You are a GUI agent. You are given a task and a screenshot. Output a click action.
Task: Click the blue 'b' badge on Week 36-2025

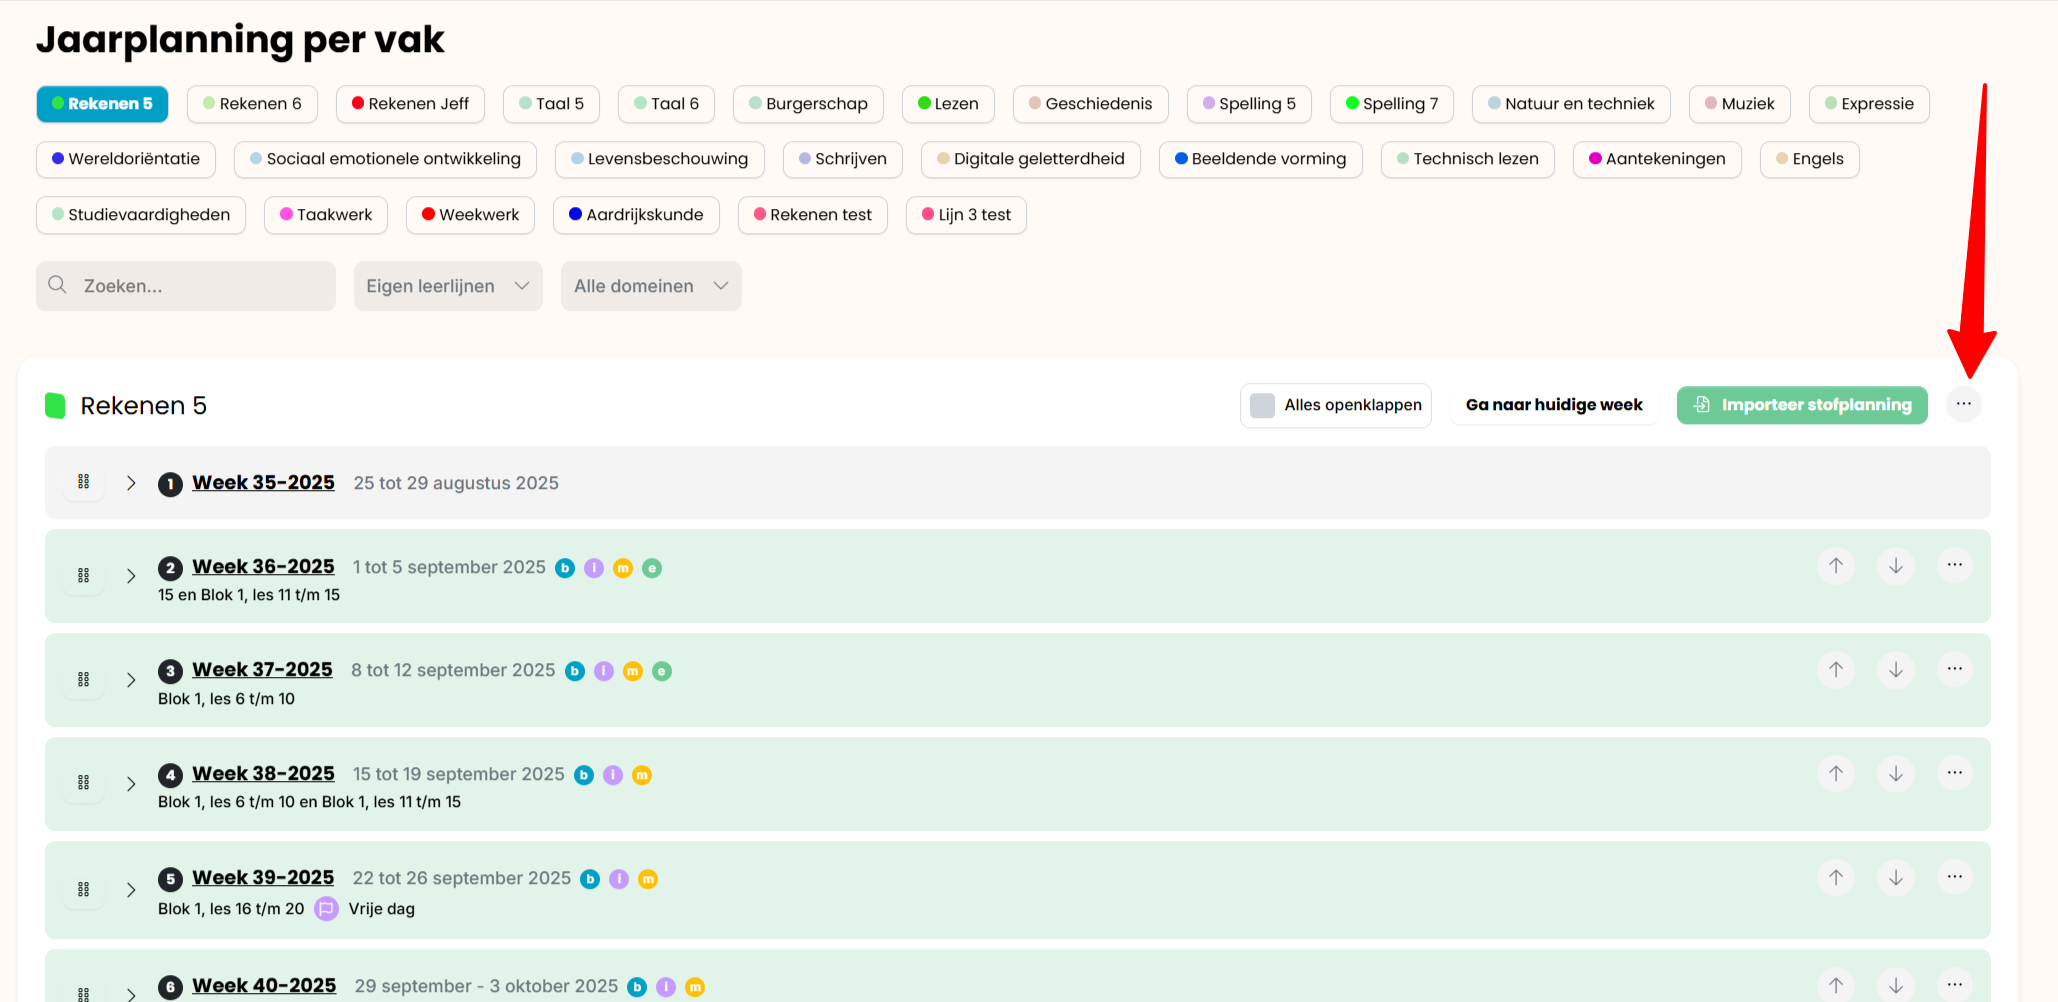565,568
